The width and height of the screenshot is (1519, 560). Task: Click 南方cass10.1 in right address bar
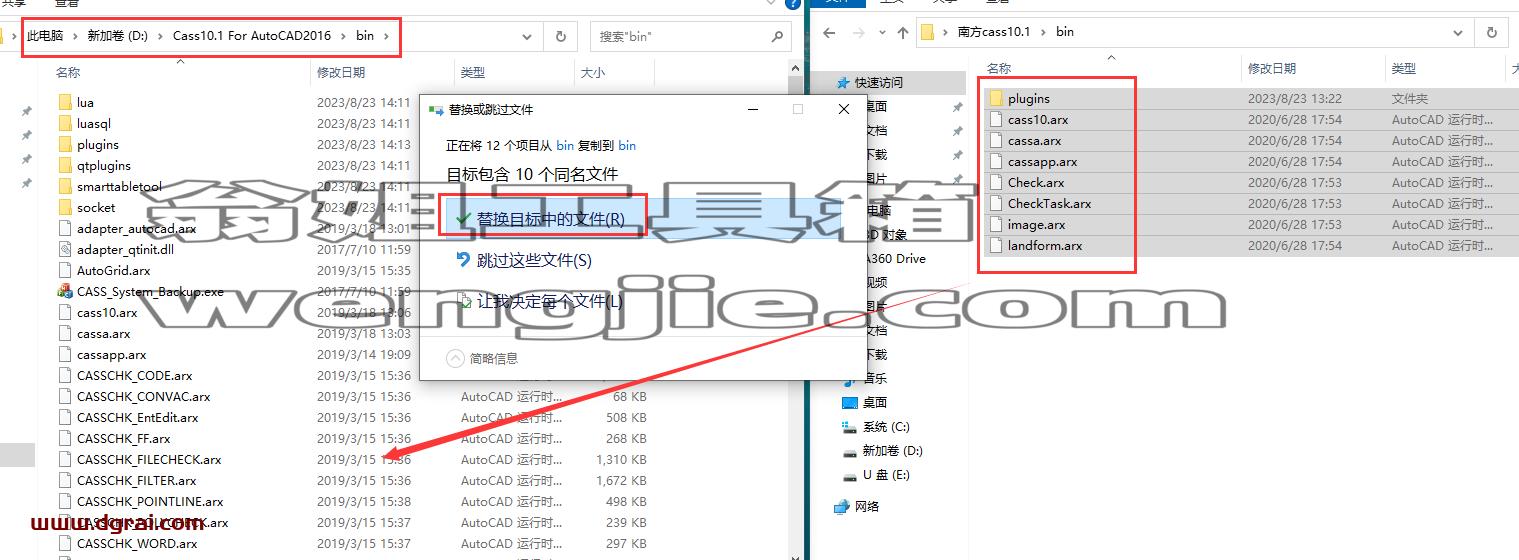993,32
